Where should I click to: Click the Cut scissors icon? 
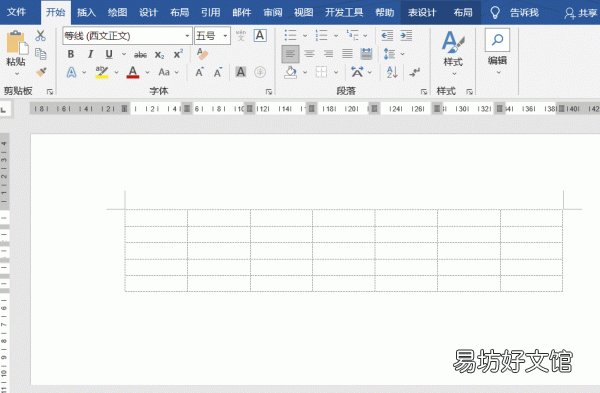point(40,36)
